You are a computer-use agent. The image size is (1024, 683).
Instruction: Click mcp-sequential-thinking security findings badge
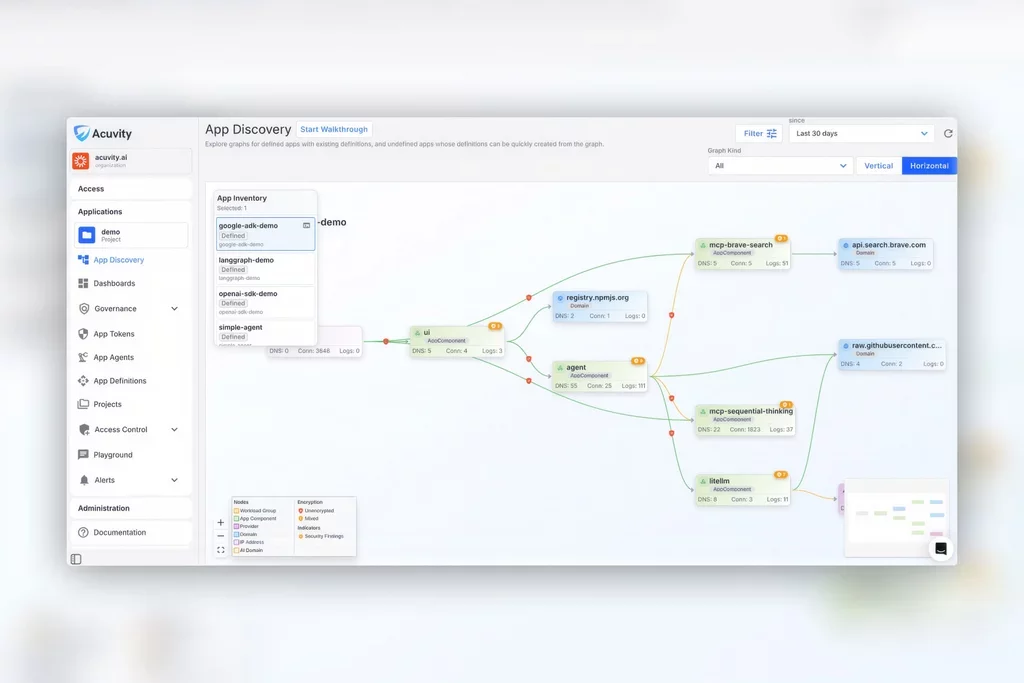[786, 405]
